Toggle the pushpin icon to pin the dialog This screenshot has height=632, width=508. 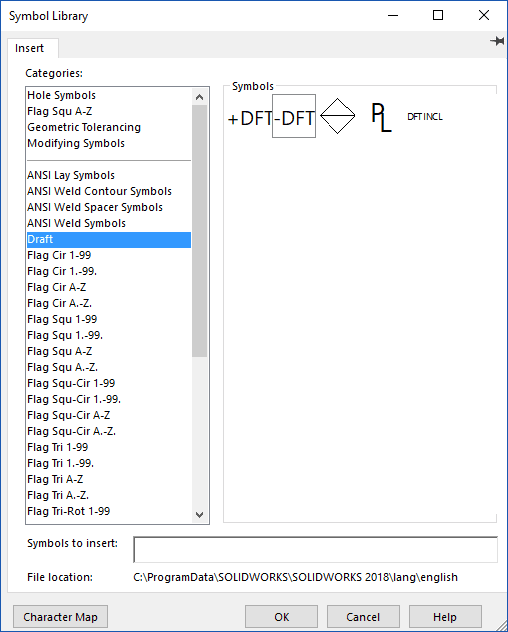pos(497,41)
